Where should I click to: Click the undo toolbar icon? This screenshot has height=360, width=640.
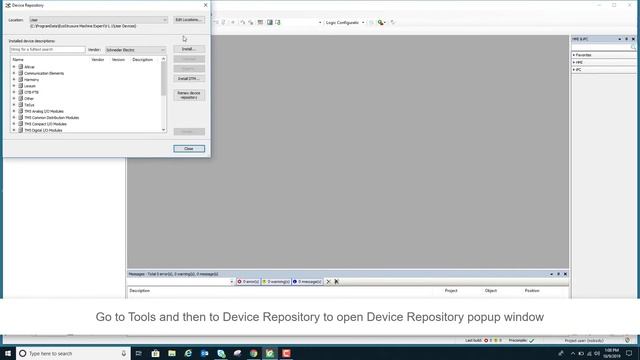click(242, 22)
